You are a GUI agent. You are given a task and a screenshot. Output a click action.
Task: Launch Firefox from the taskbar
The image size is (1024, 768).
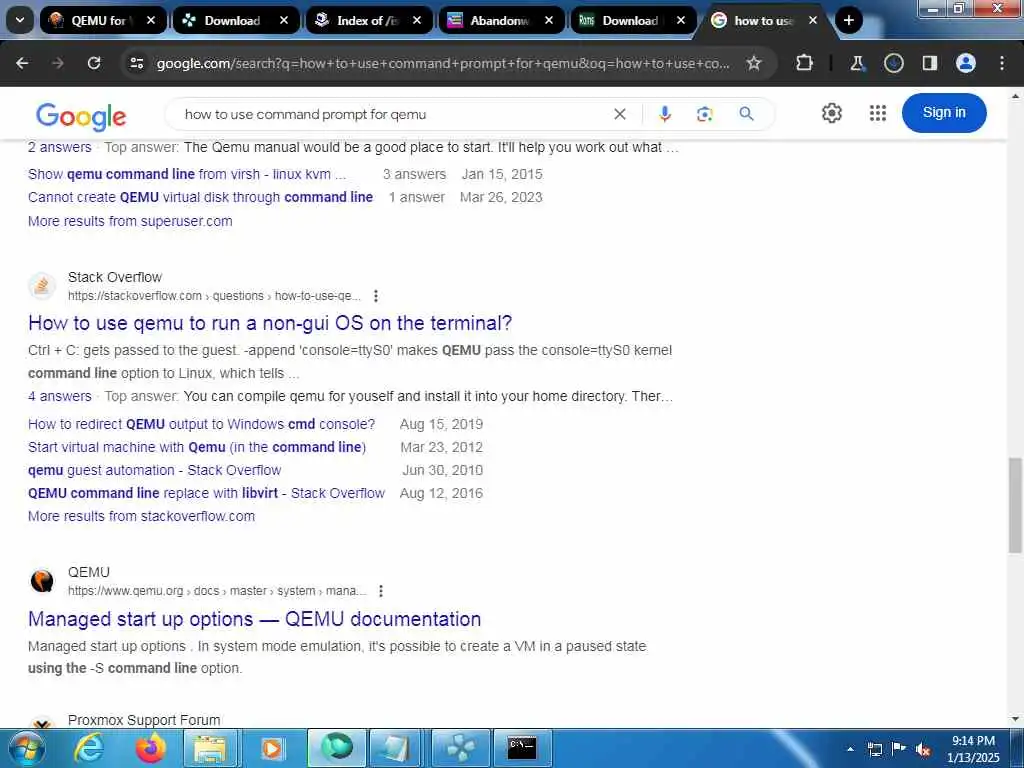[150, 748]
